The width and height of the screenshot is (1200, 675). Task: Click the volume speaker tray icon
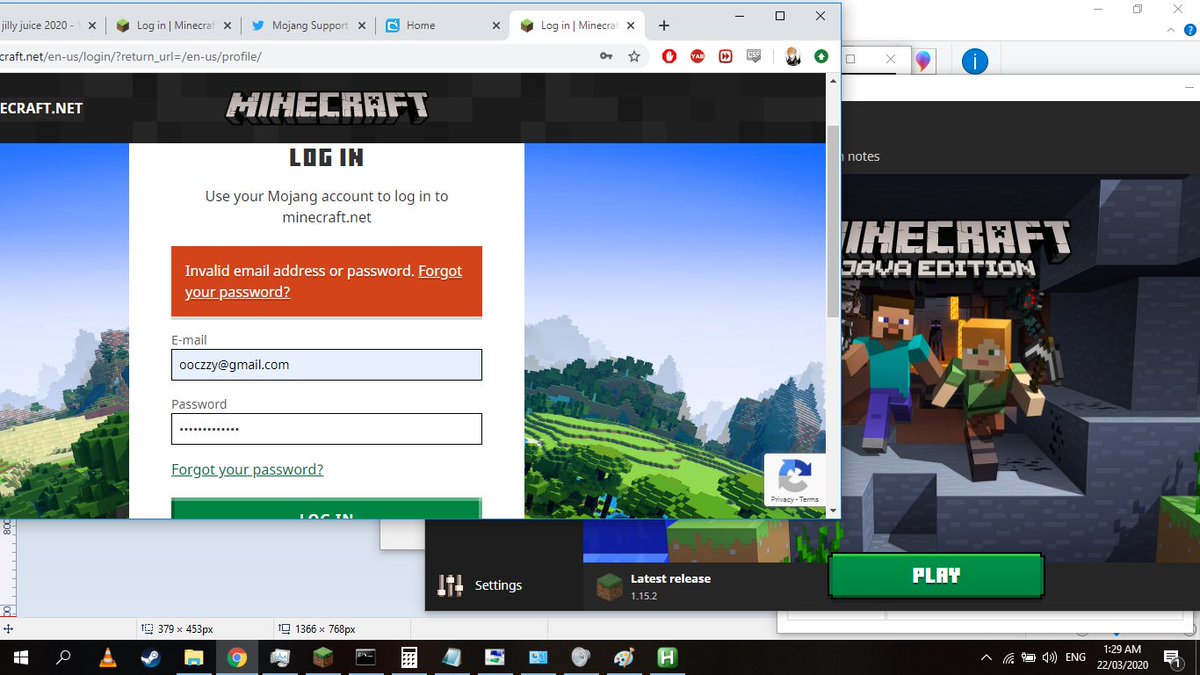(1049, 658)
